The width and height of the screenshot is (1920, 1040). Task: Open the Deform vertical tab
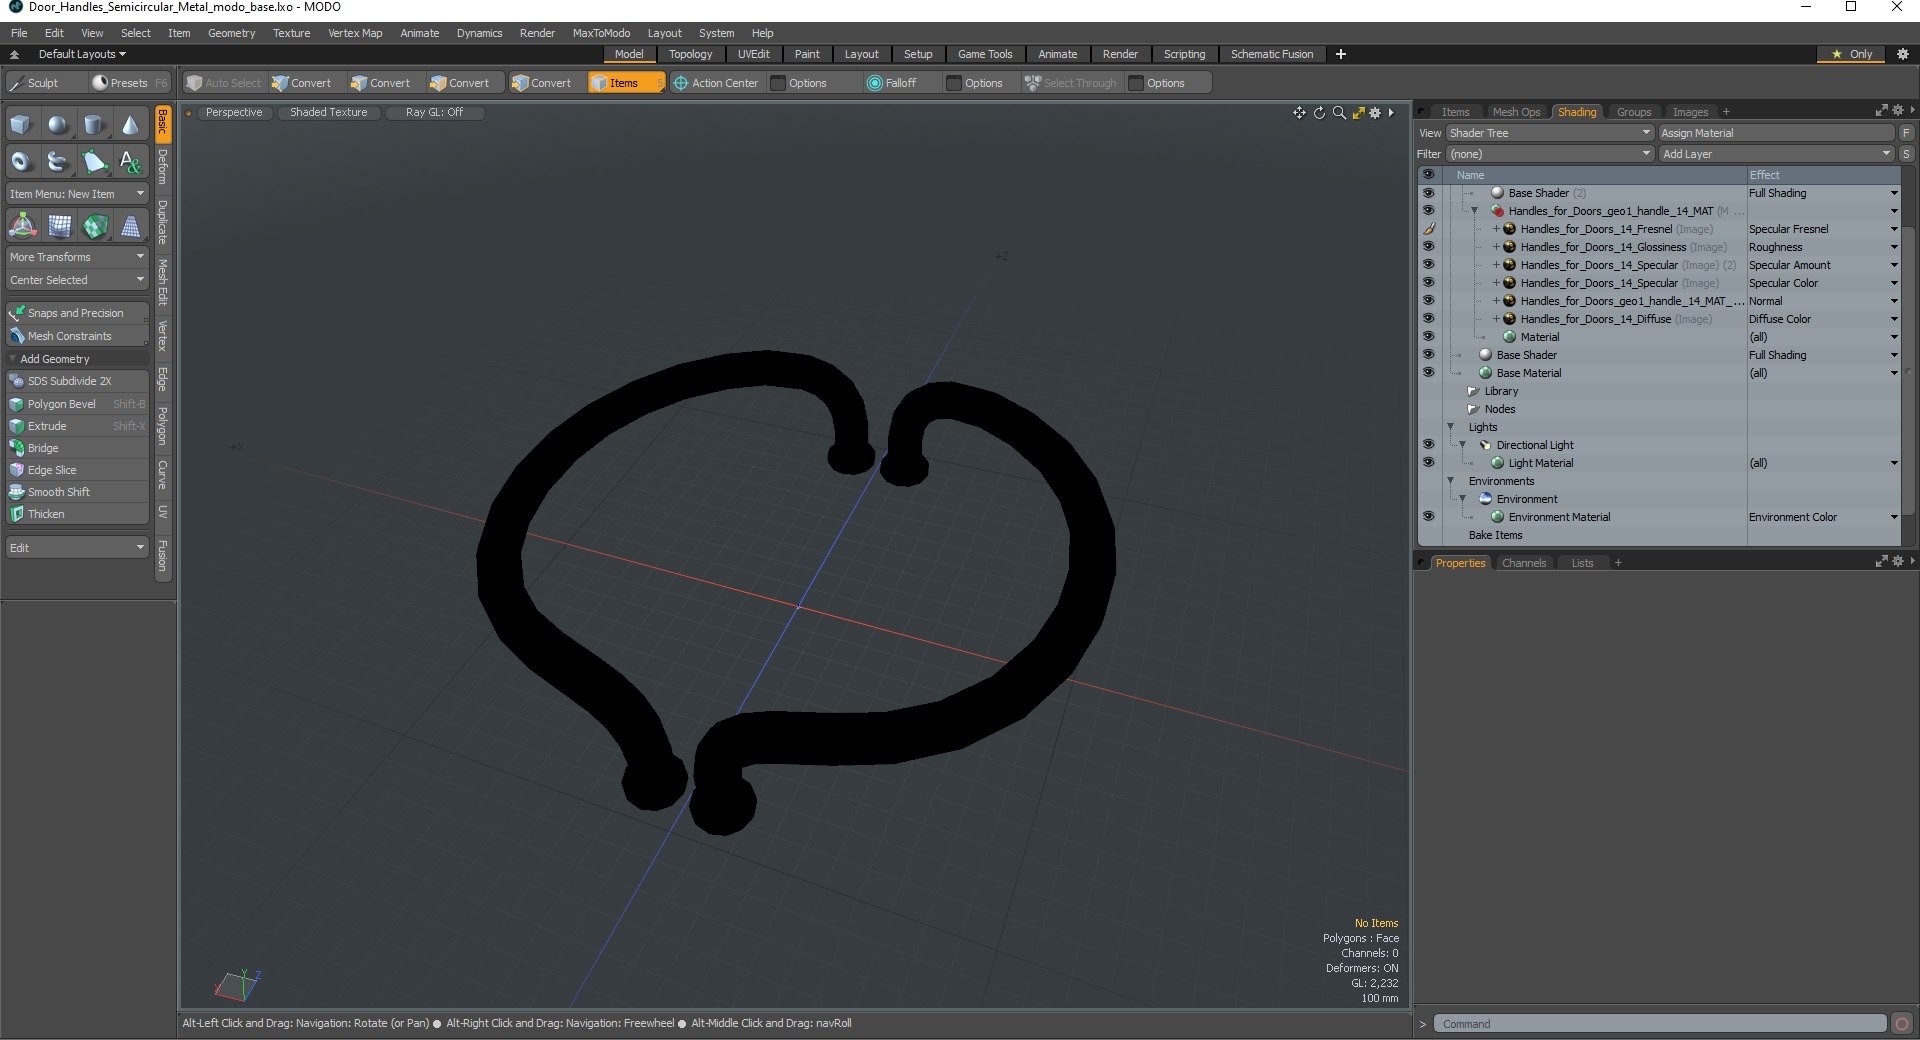(163, 166)
